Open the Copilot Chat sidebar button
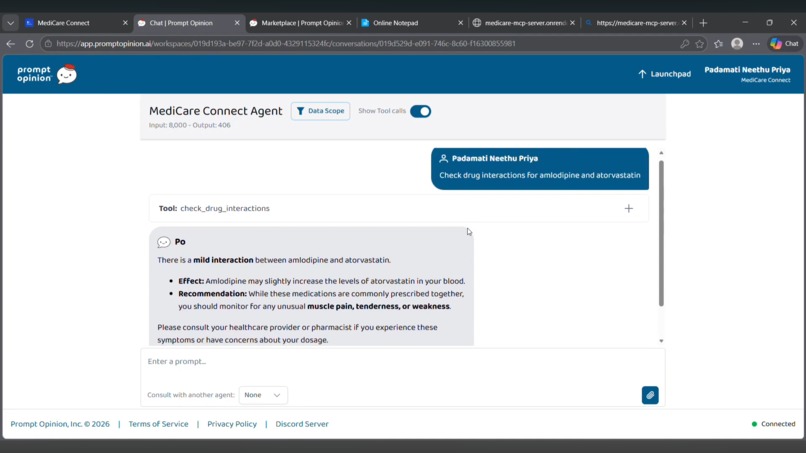The width and height of the screenshot is (806, 453). tap(784, 44)
